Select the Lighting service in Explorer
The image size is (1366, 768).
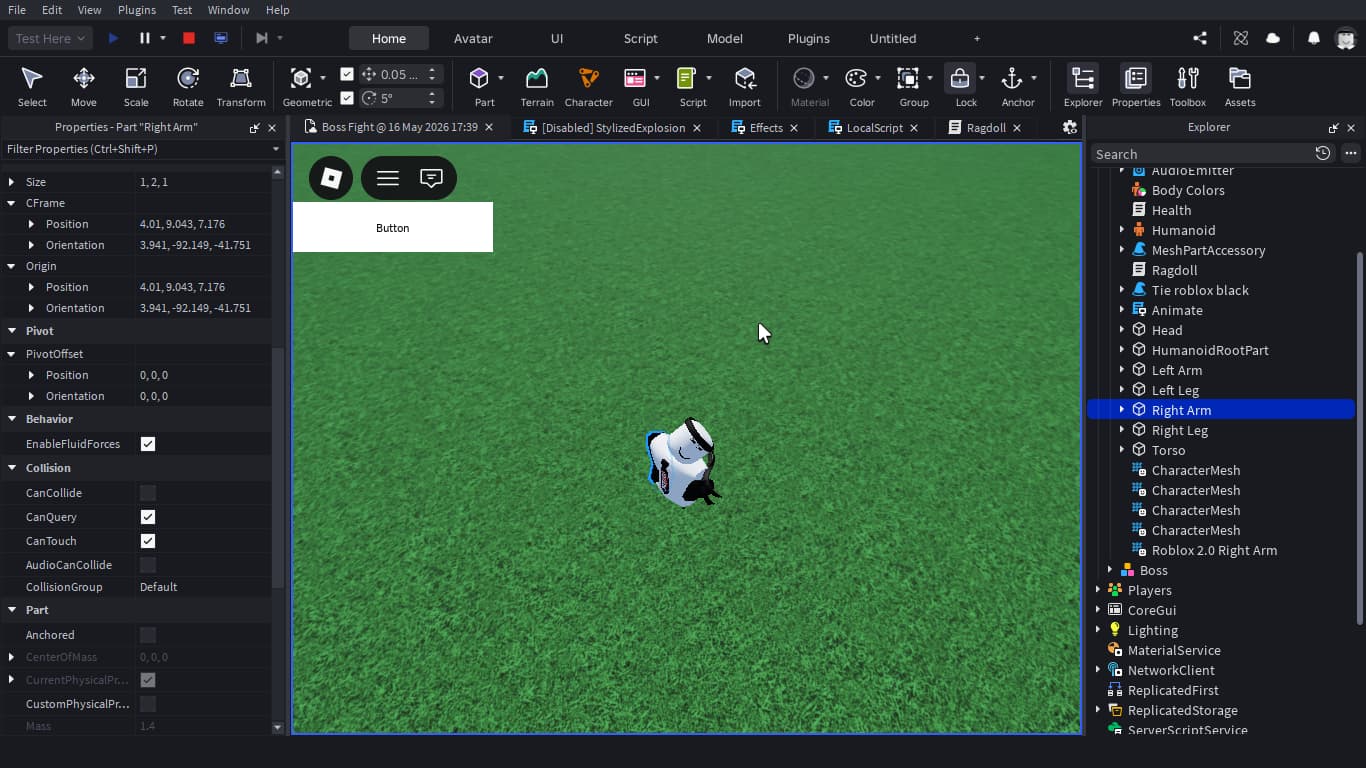(x=1153, y=630)
